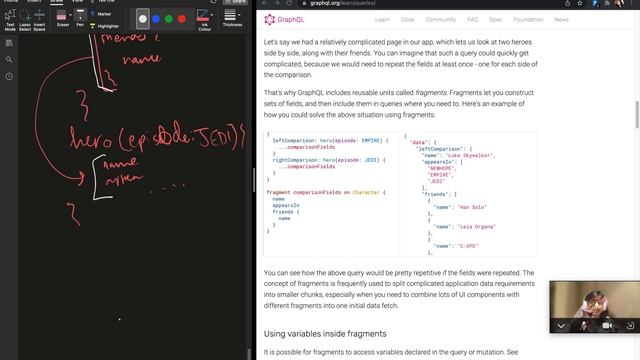
Task: Open the Ink Colour picker
Action: pos(203,20)
